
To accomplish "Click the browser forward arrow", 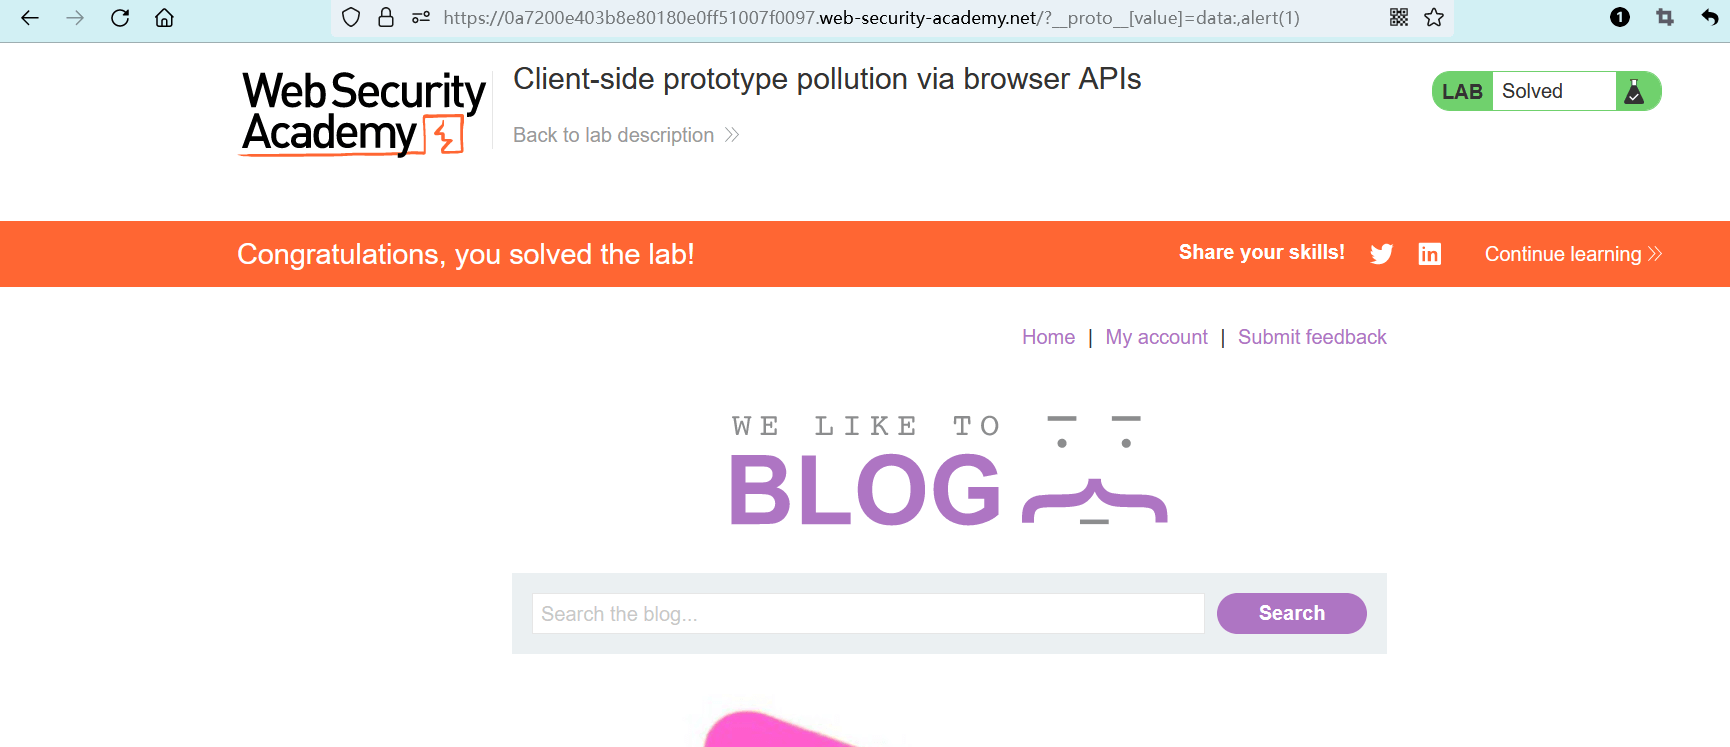I will pyautogui.click(x=75, y=18).
